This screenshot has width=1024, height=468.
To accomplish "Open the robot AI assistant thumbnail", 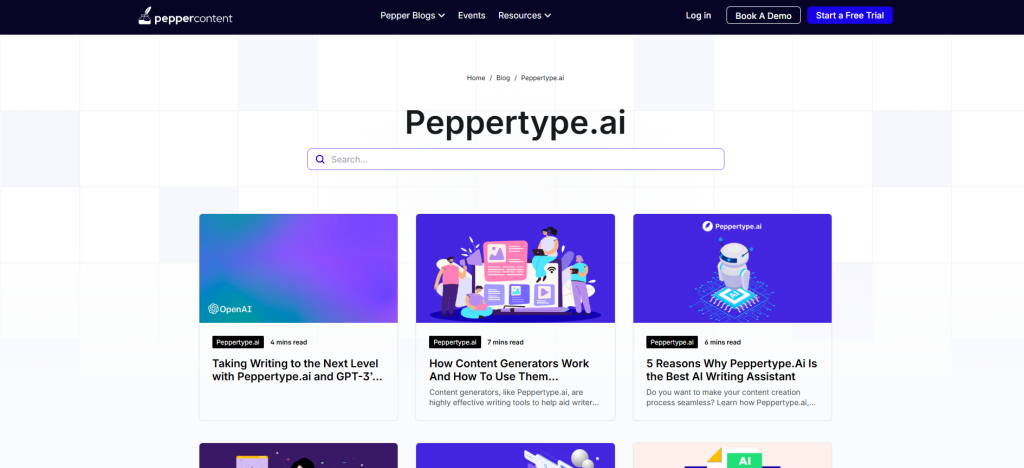I will pos(732,268).
